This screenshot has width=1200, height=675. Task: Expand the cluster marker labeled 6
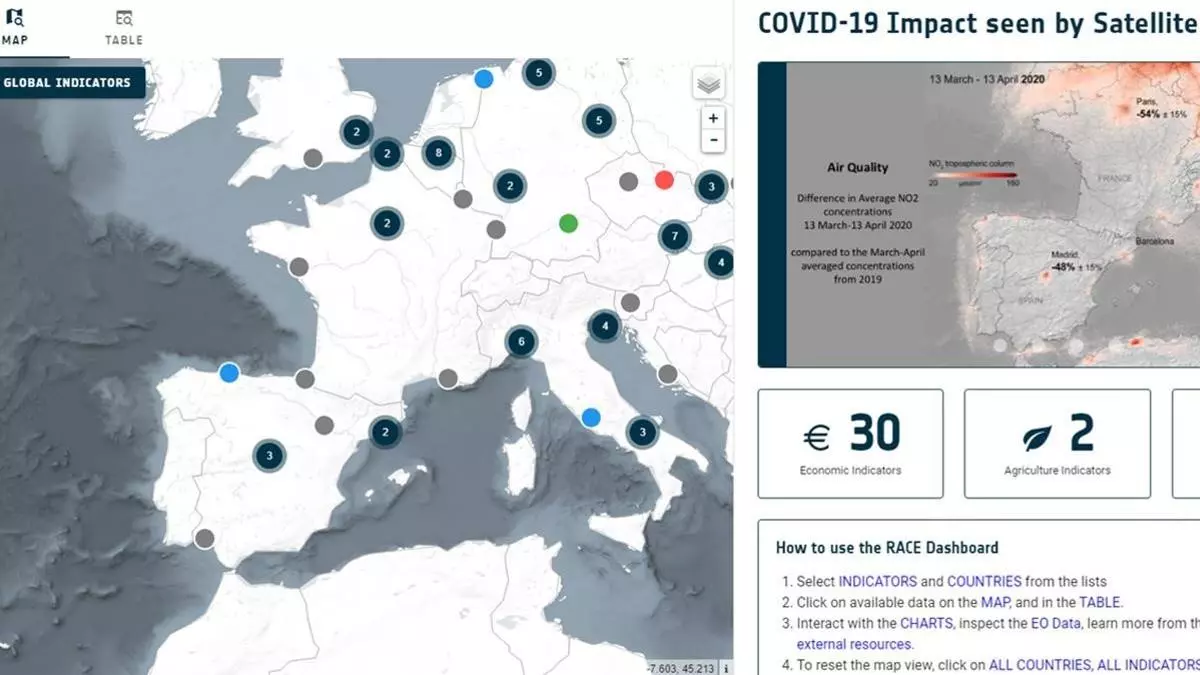520,341
